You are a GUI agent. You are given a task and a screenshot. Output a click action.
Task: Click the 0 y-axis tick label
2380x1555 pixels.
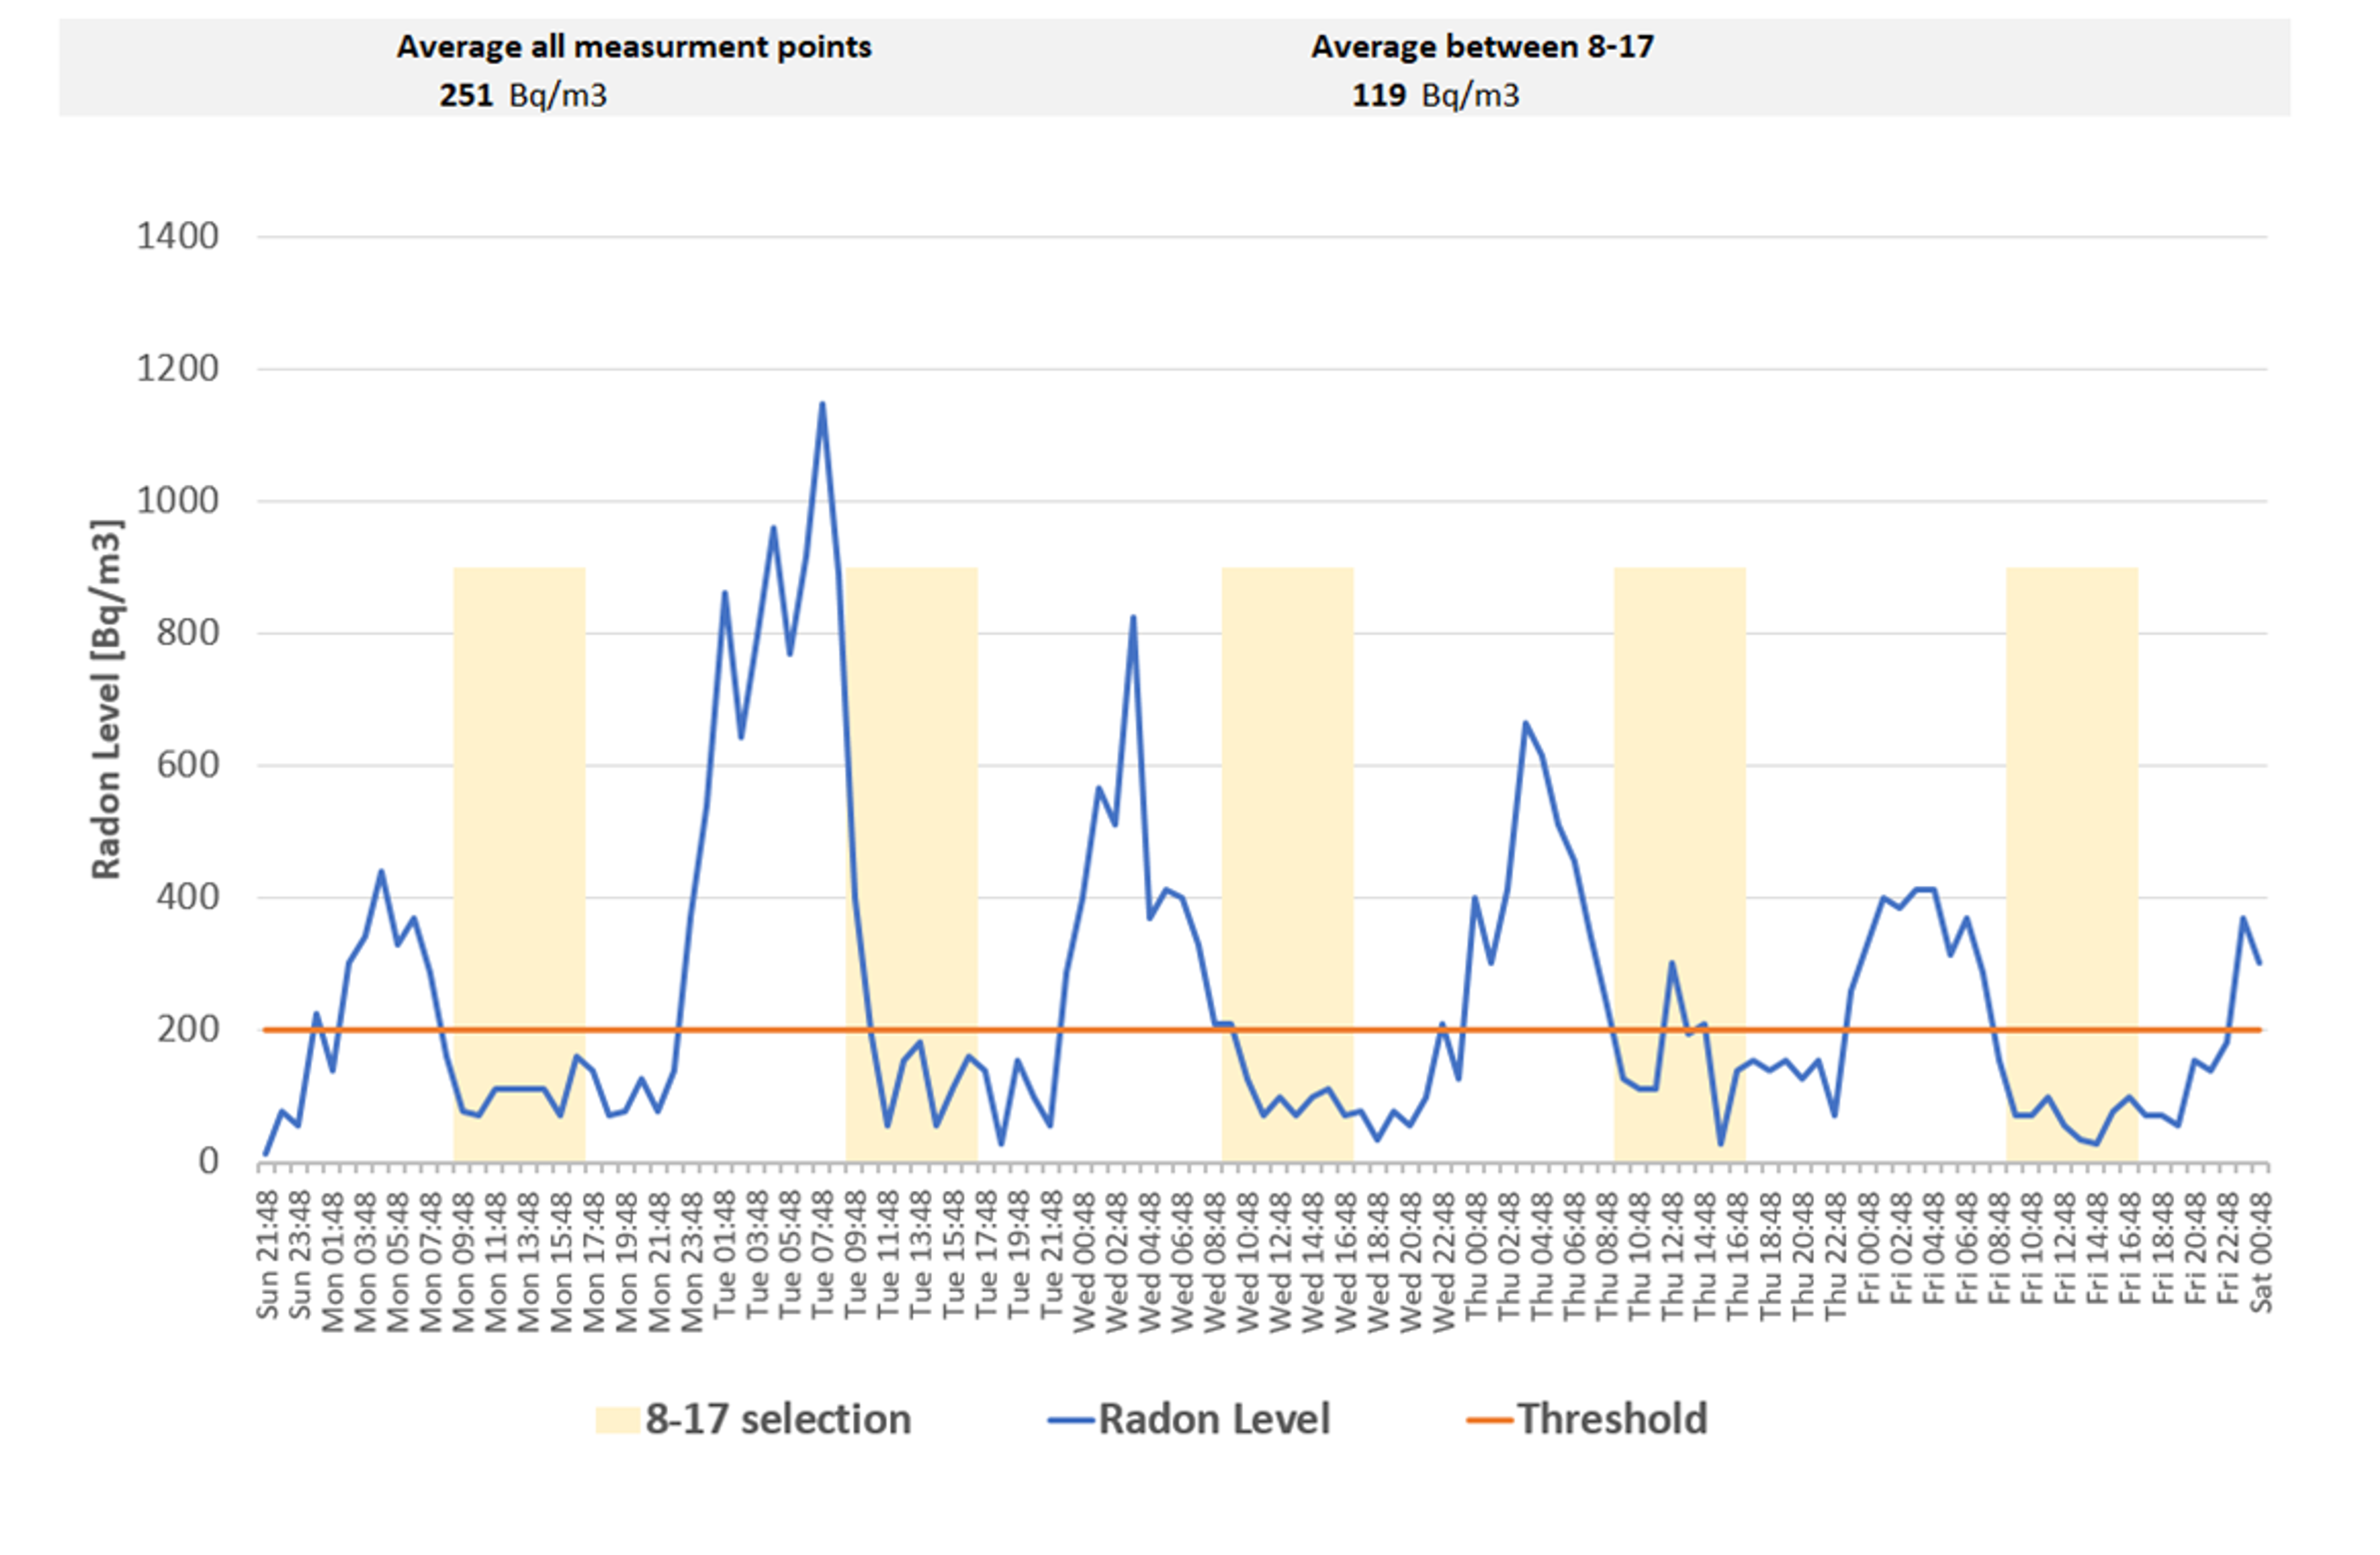208,1161
